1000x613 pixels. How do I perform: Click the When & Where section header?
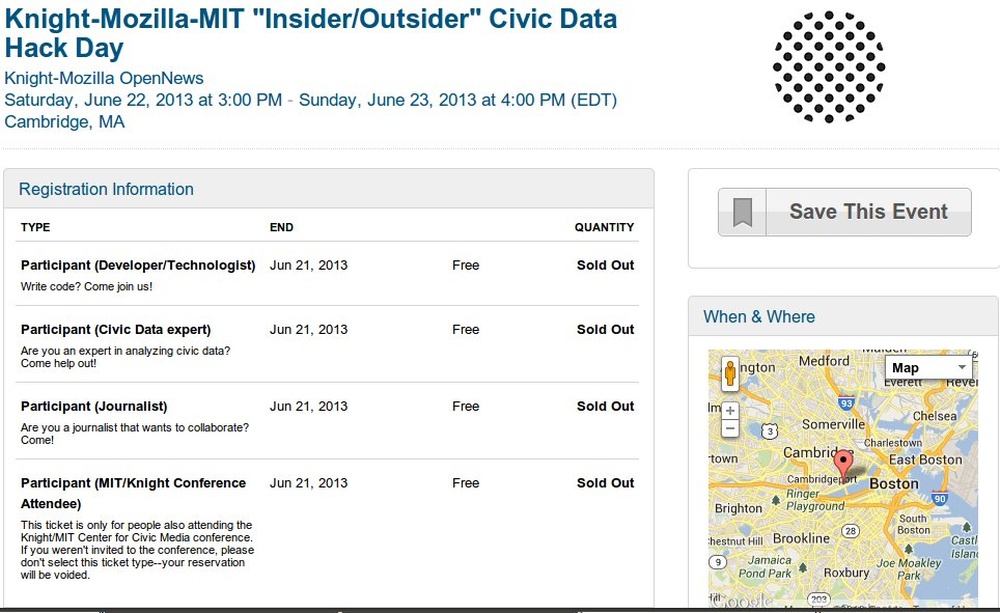(x=759, y=317)
